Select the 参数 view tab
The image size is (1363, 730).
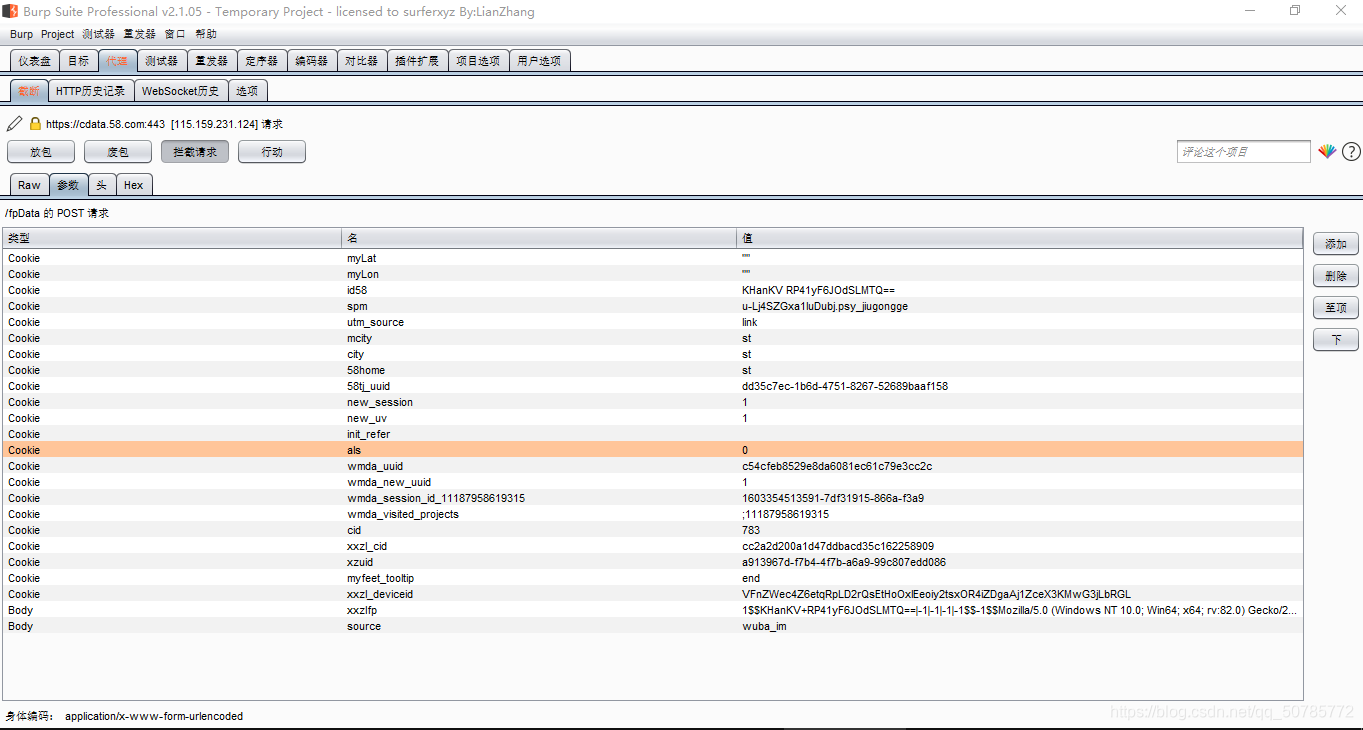pyautogui.click(x=68, y=185)
